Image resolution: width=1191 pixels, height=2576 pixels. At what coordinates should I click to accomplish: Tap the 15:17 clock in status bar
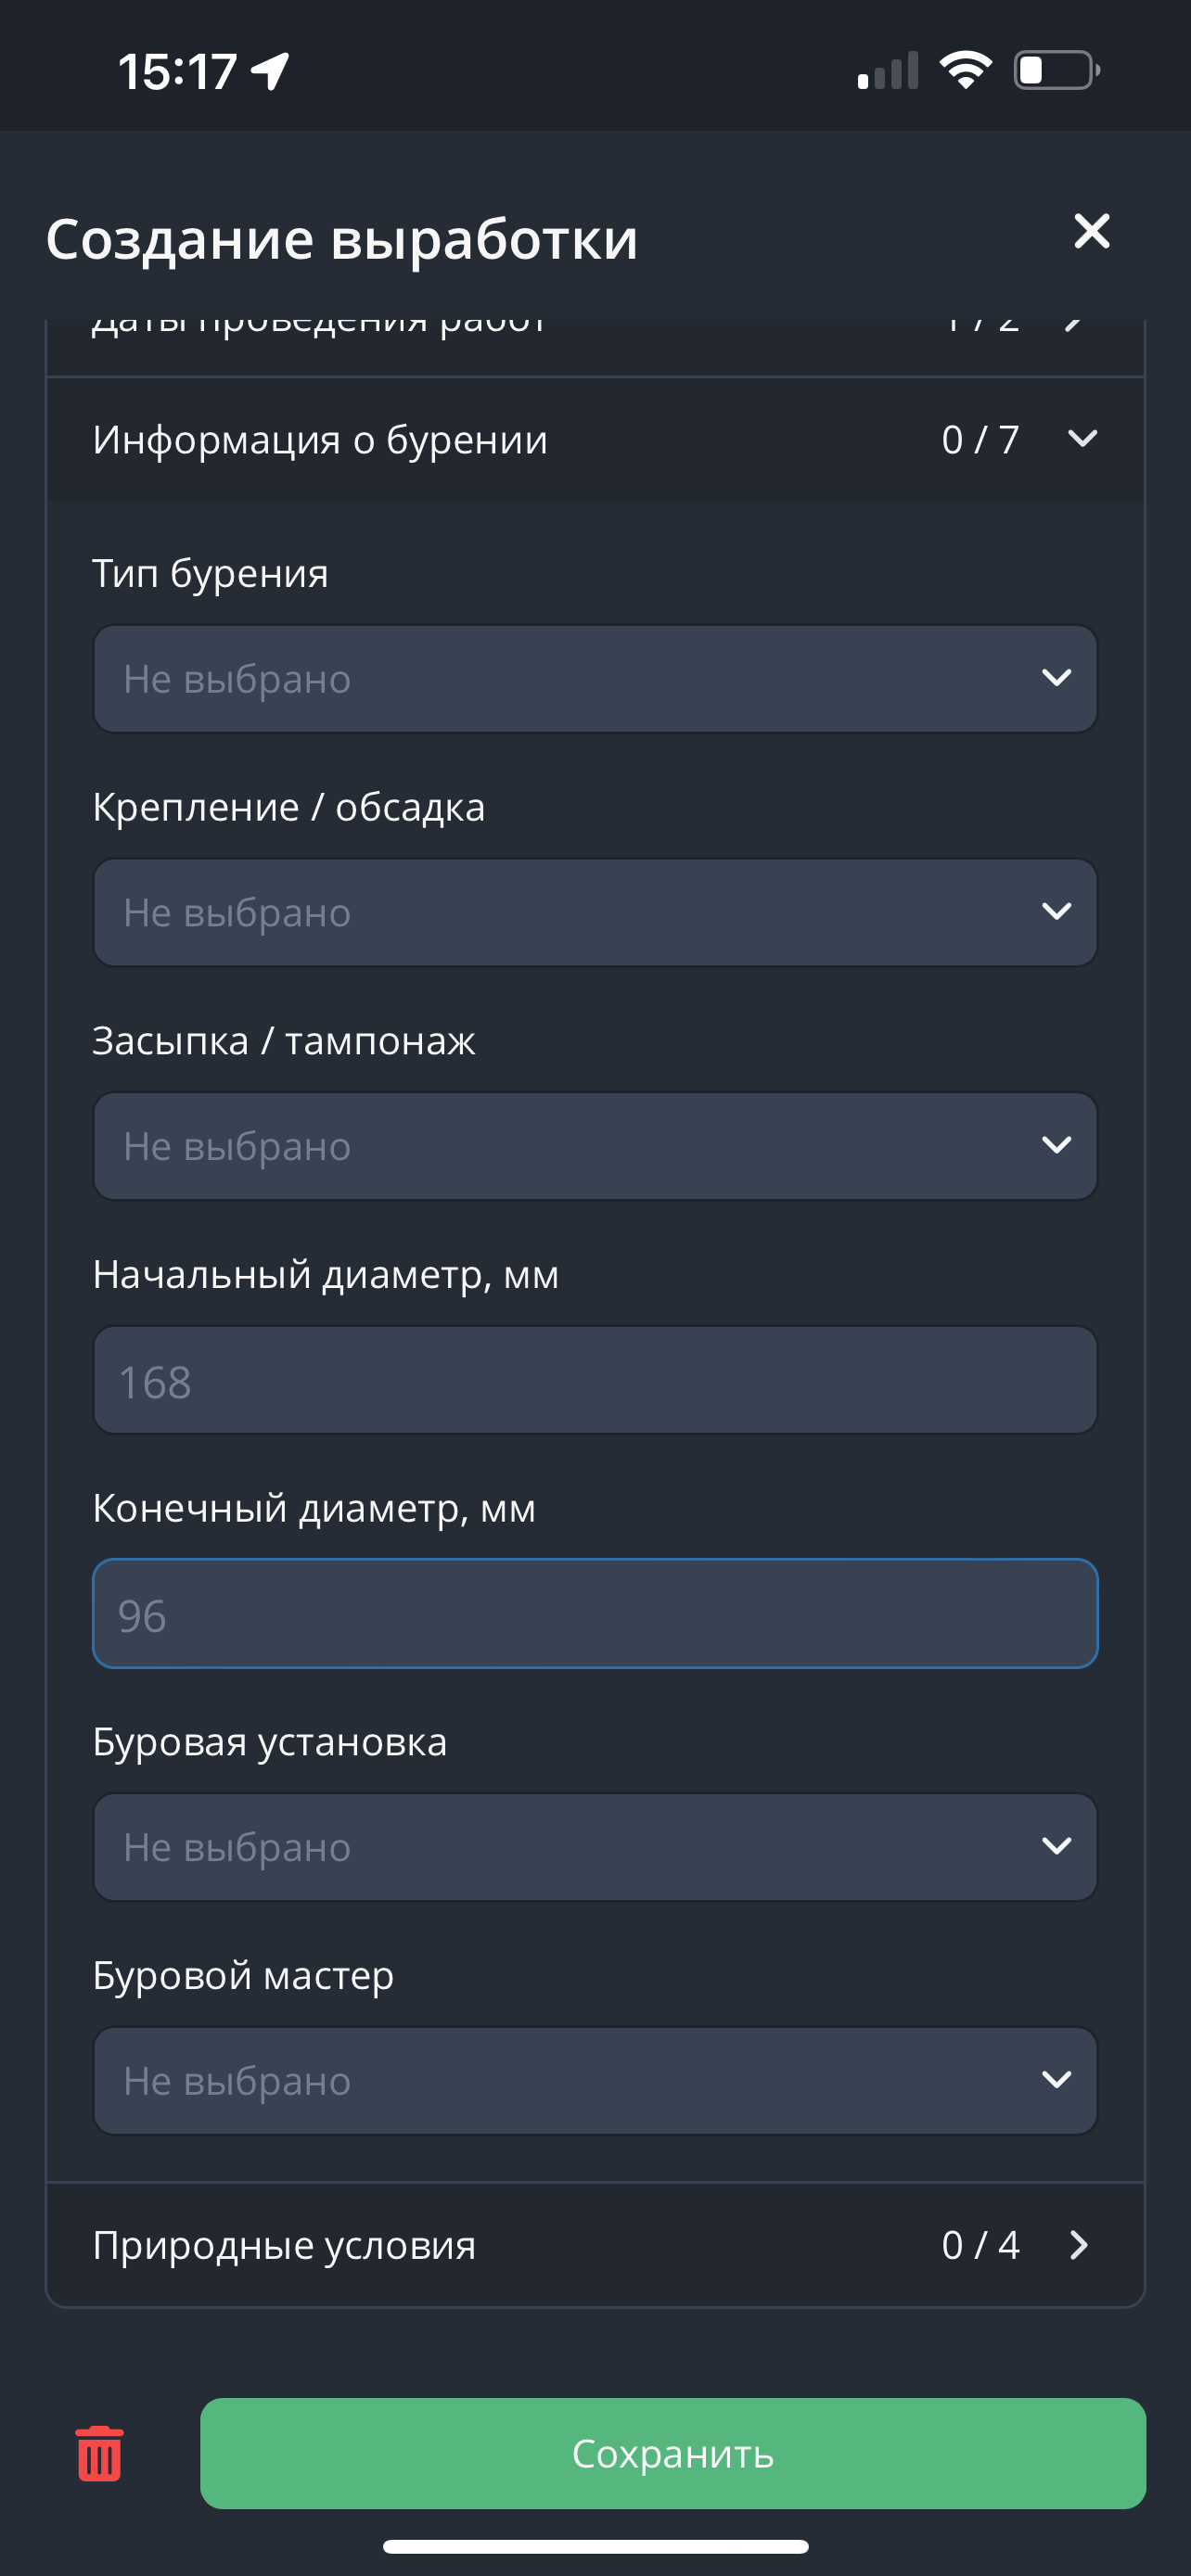click(177, 72)
